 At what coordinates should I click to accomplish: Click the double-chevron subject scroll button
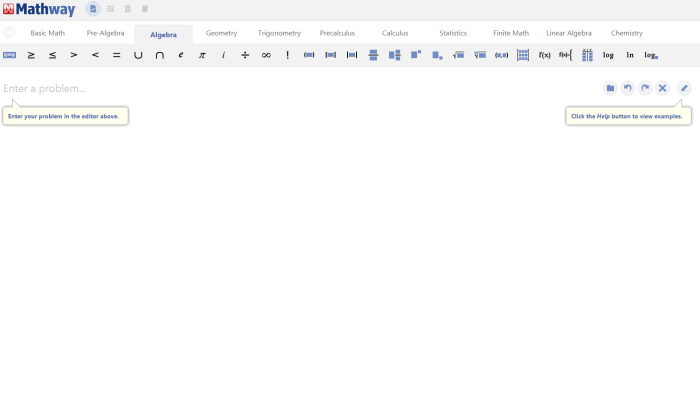tap(9, 33)
